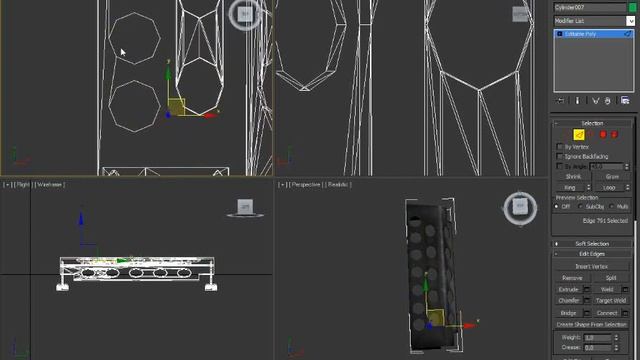Click the Ring selection button

tap(570, 187)
